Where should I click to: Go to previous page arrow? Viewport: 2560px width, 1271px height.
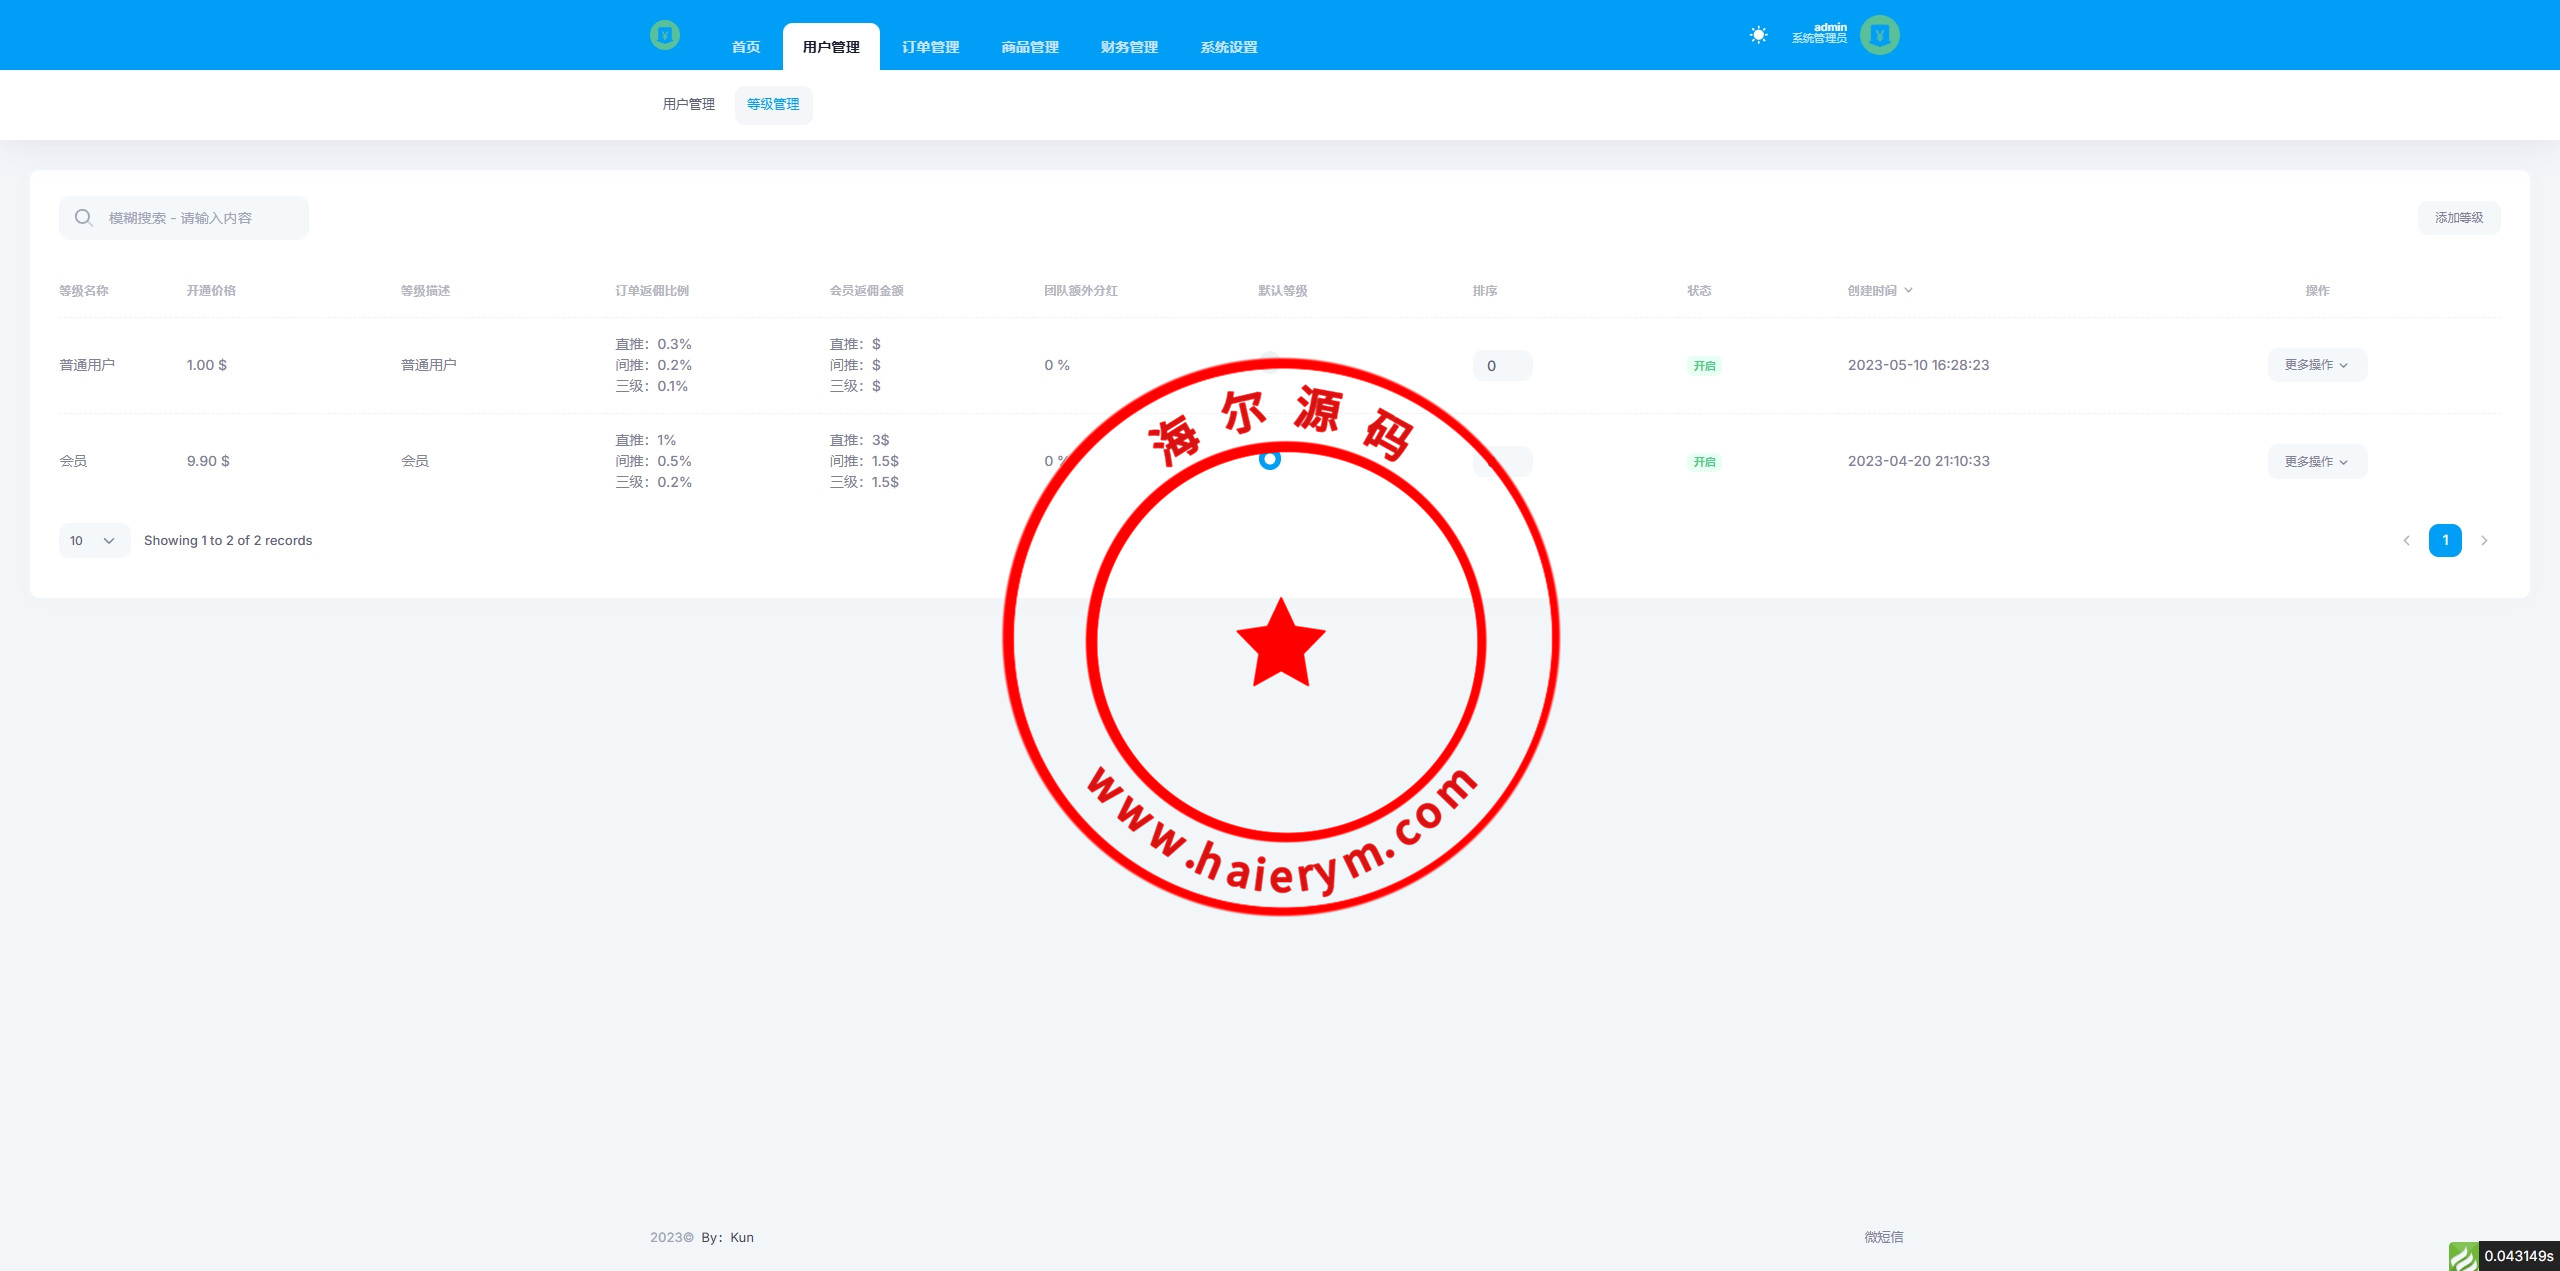2406,541
